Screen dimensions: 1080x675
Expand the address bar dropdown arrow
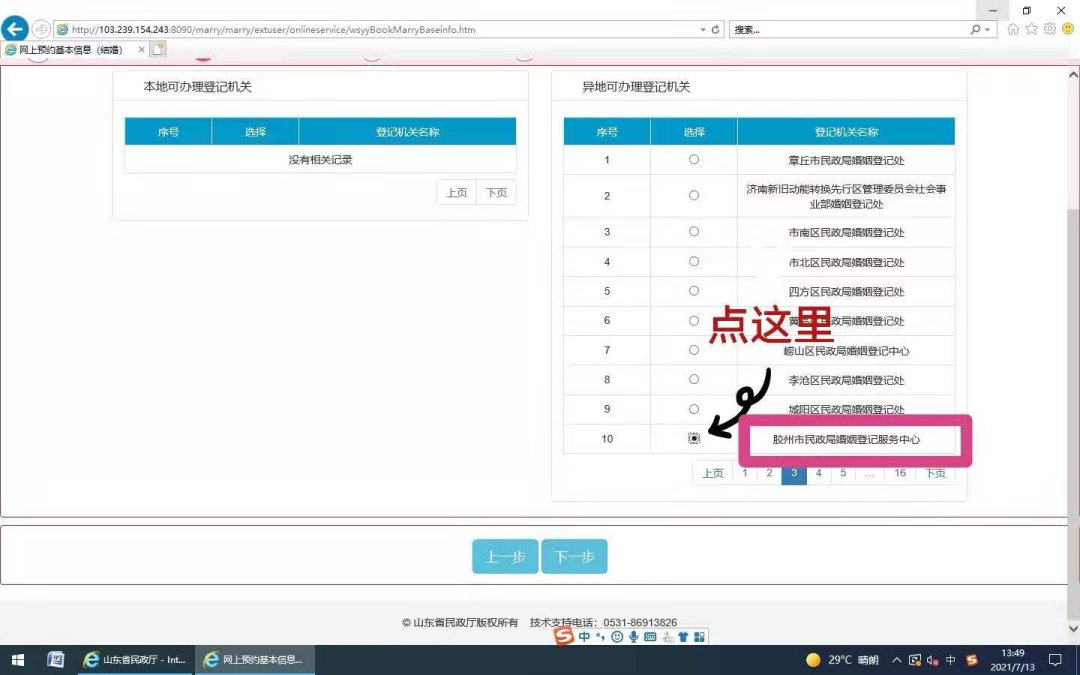(703, 30)
